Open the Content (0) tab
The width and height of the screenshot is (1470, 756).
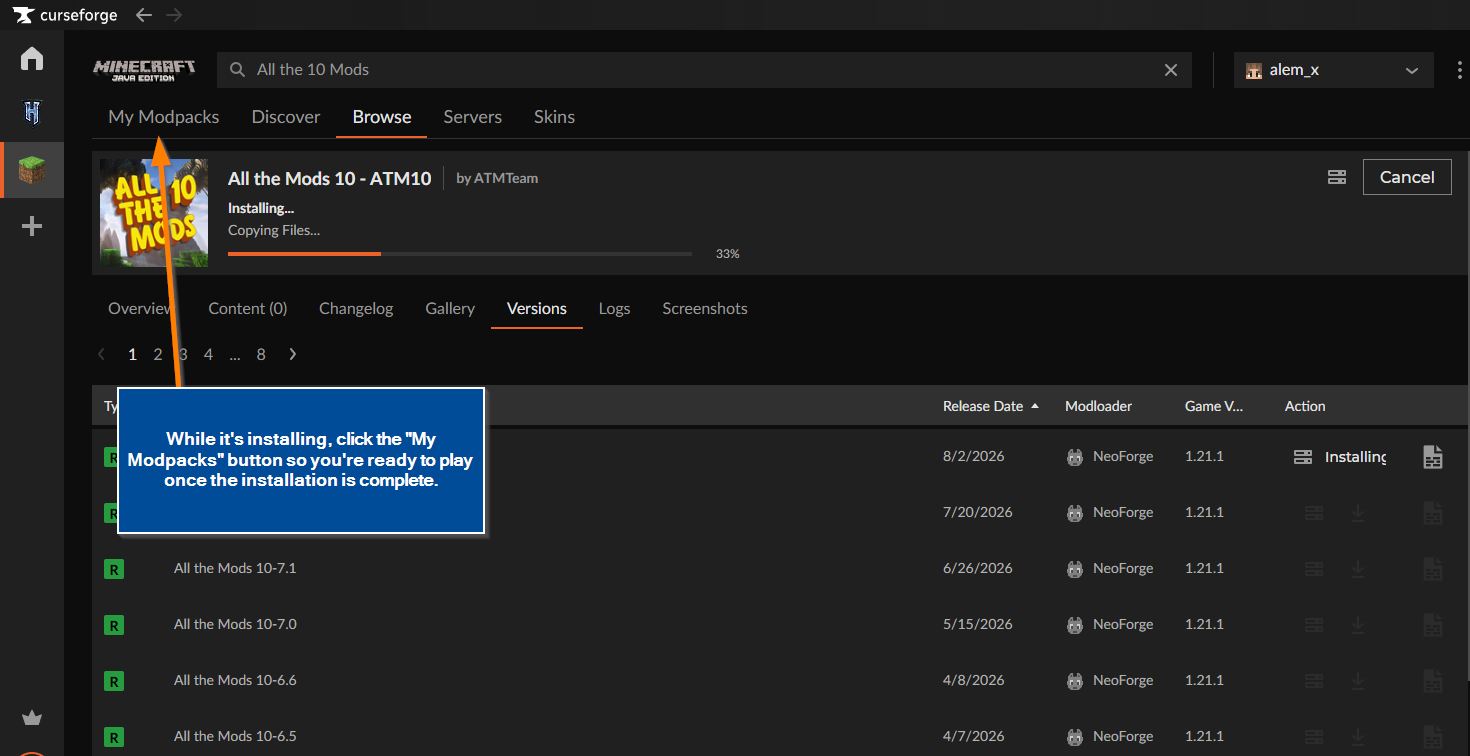point(248,308)
